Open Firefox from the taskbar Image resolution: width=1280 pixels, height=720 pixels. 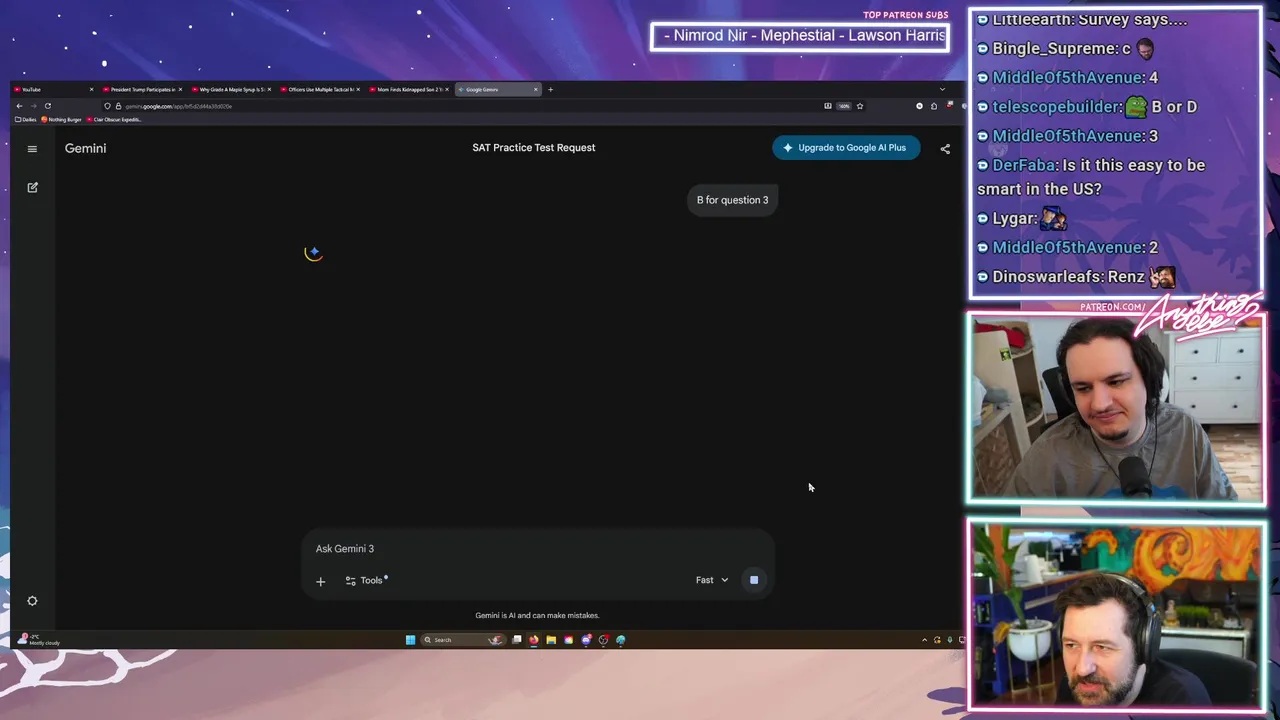(x=534, y=640)
